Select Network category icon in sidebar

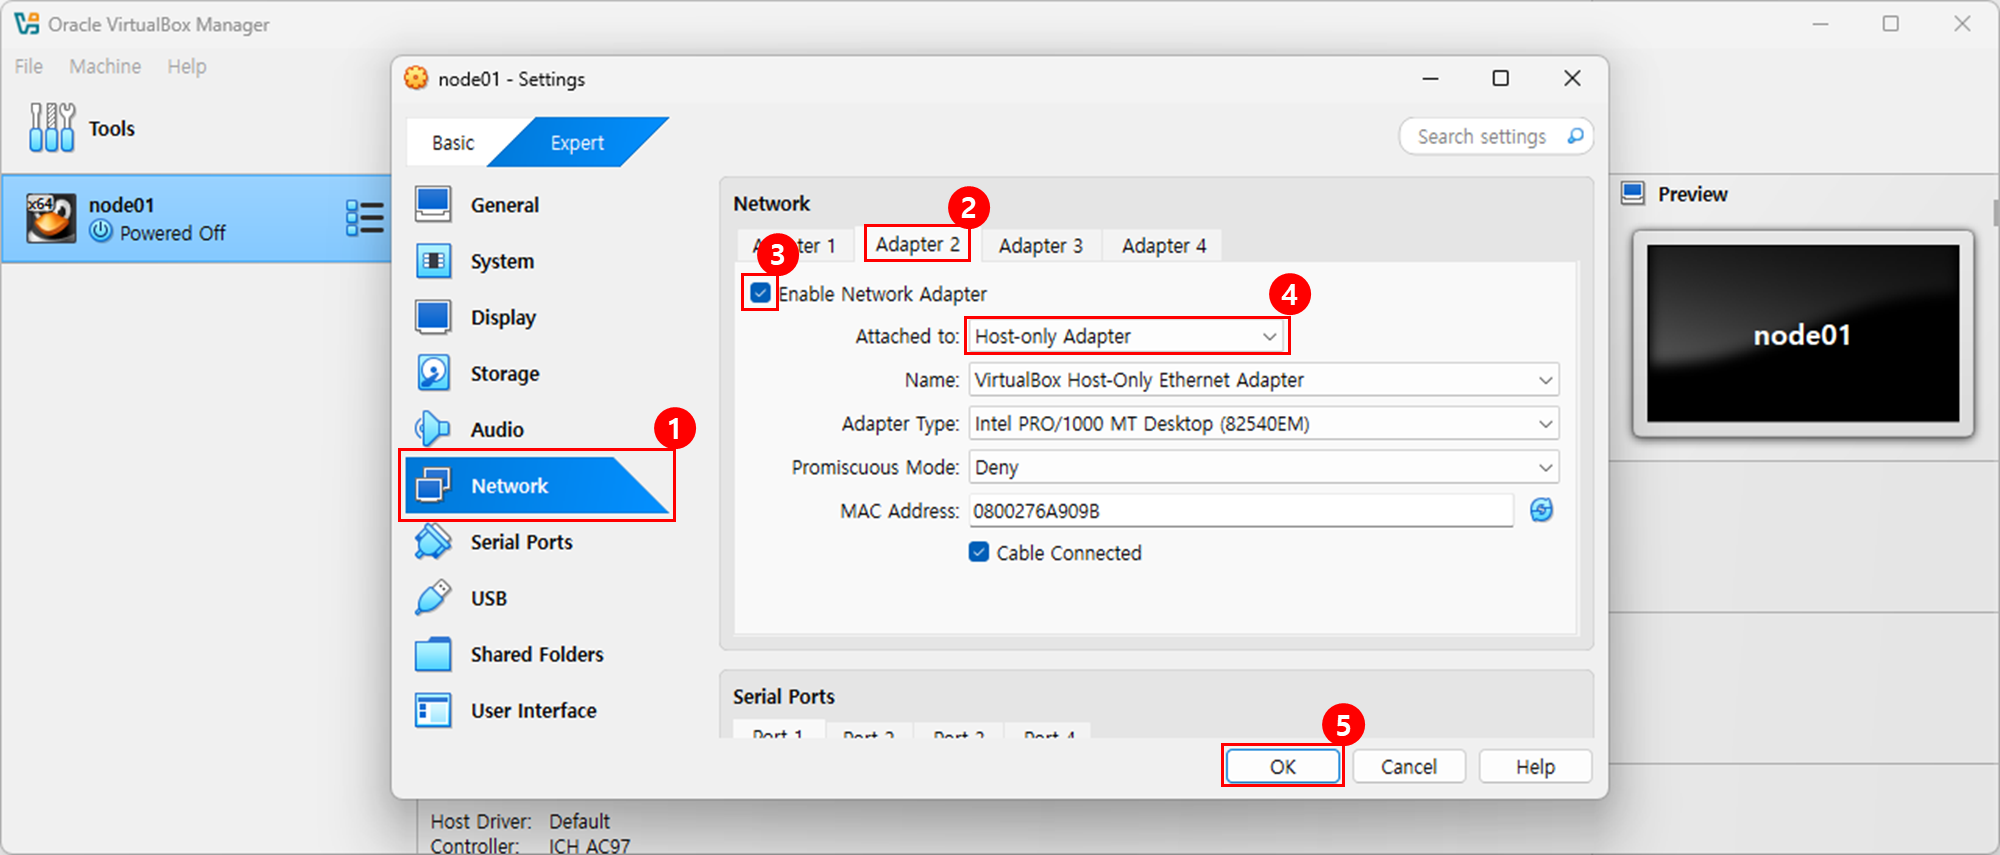coord(433,485)
